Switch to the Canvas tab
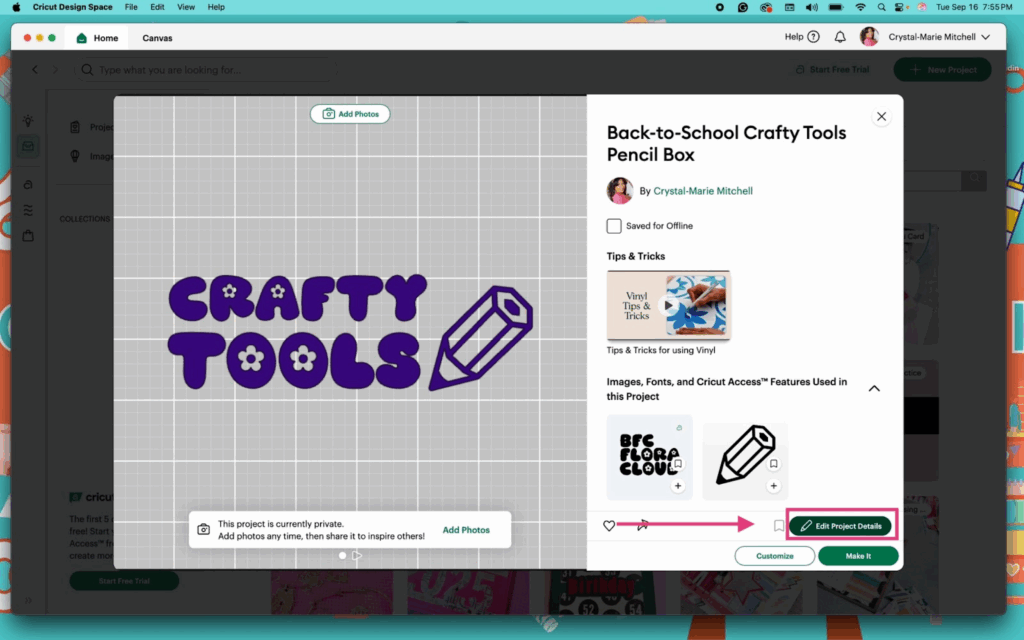1024x640 pixels. point(157,38)
